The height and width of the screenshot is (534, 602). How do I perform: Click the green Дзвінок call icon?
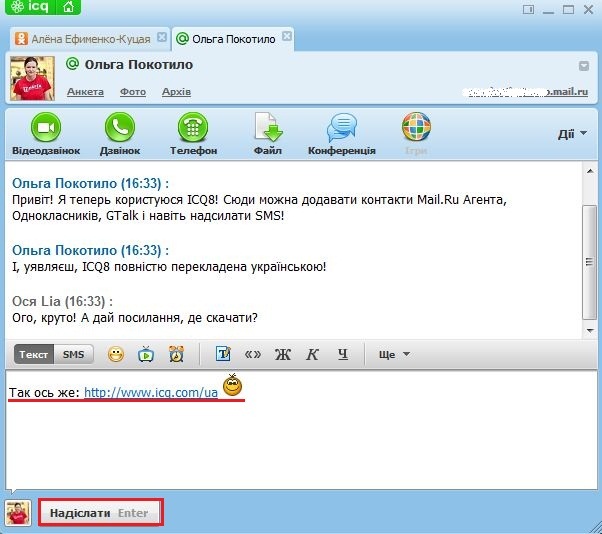[120, 128]
